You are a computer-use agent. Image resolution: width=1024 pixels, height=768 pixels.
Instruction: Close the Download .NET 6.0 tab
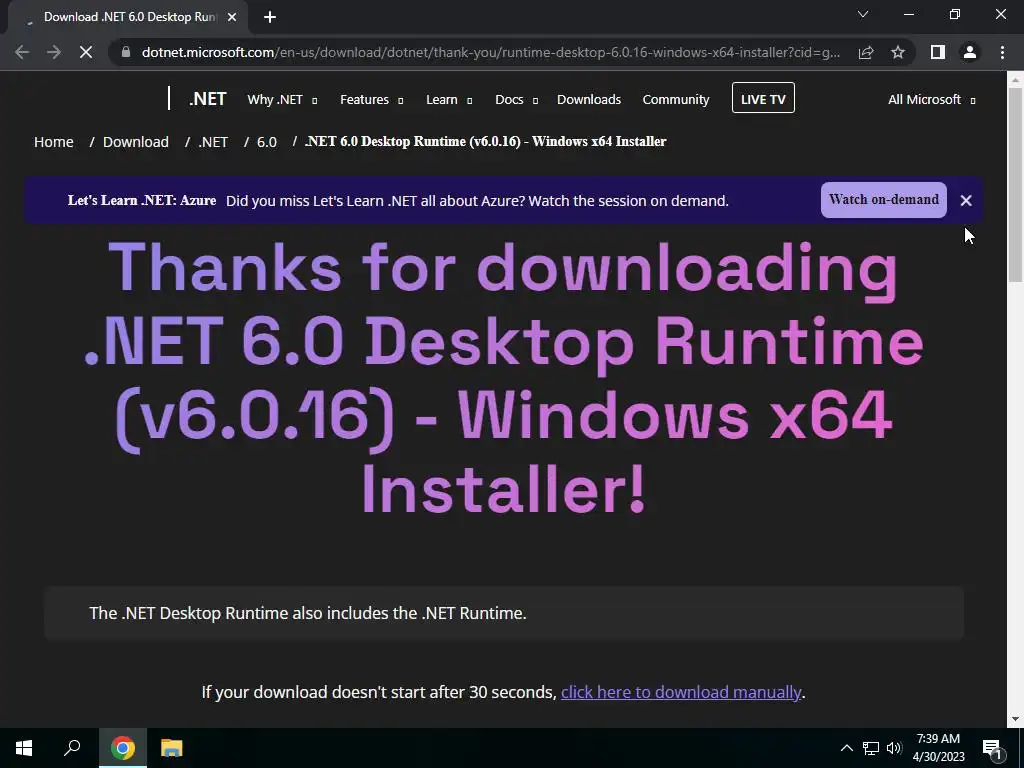point(232,17)
